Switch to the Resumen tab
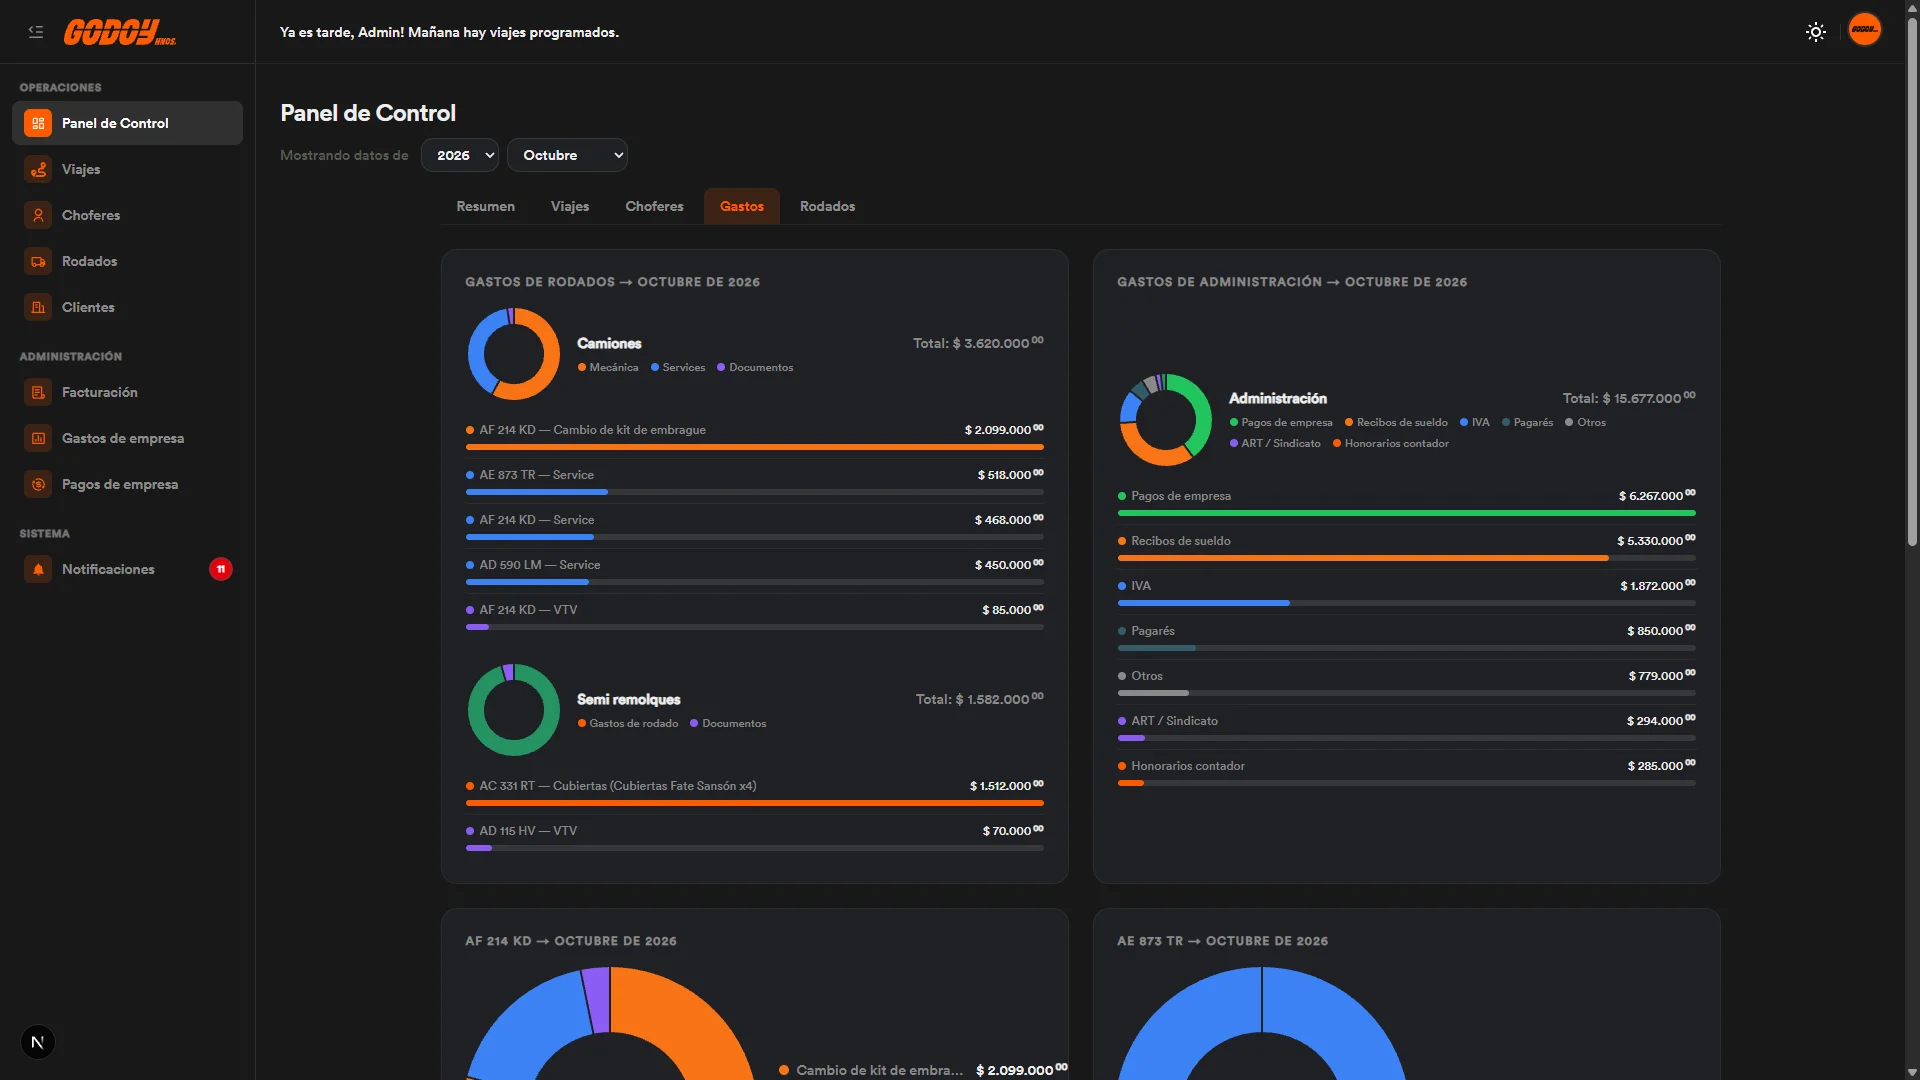 [486, 206]
